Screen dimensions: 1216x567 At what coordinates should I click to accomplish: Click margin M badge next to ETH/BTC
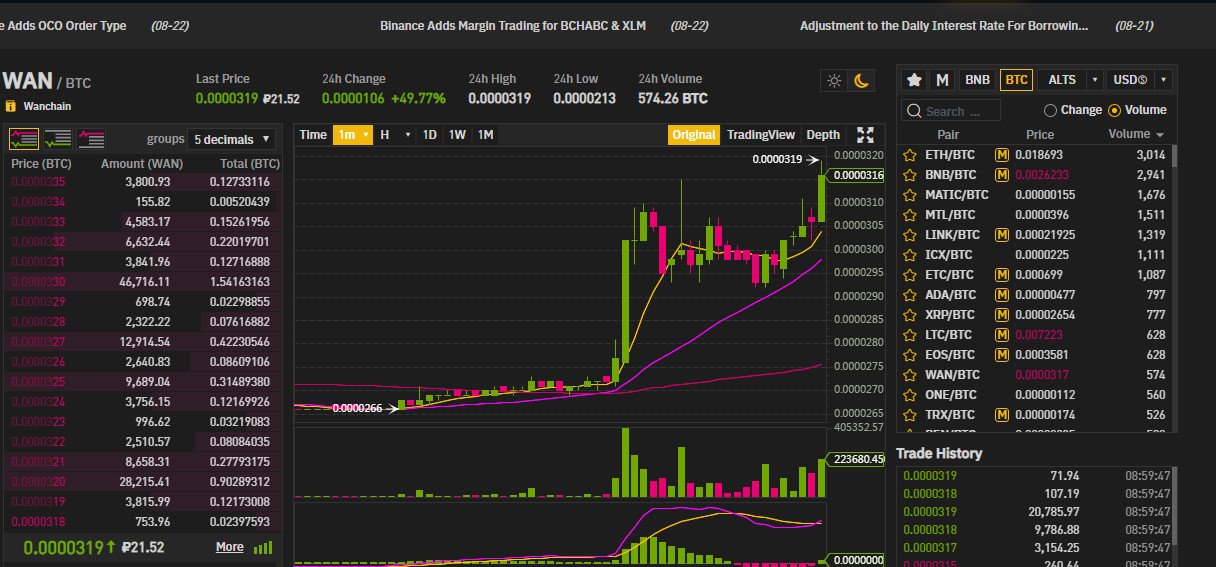[x=1001, y=155]
